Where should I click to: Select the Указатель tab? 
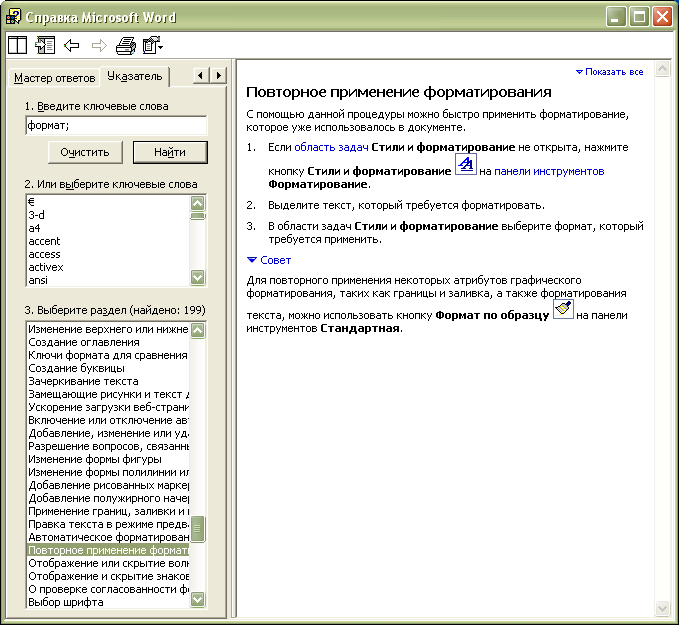pyautogui.click(x=135, y=76)
